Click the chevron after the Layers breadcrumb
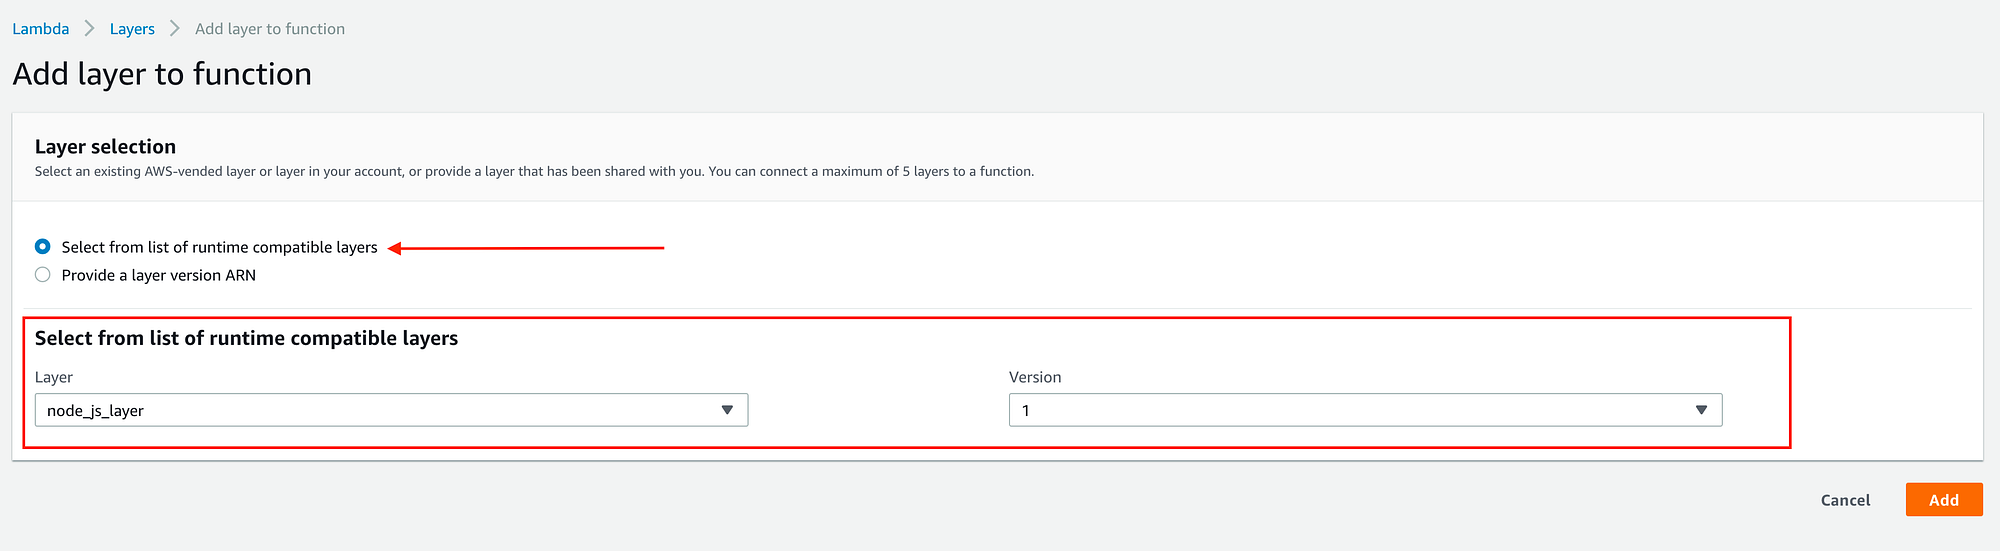 [175, 29]
